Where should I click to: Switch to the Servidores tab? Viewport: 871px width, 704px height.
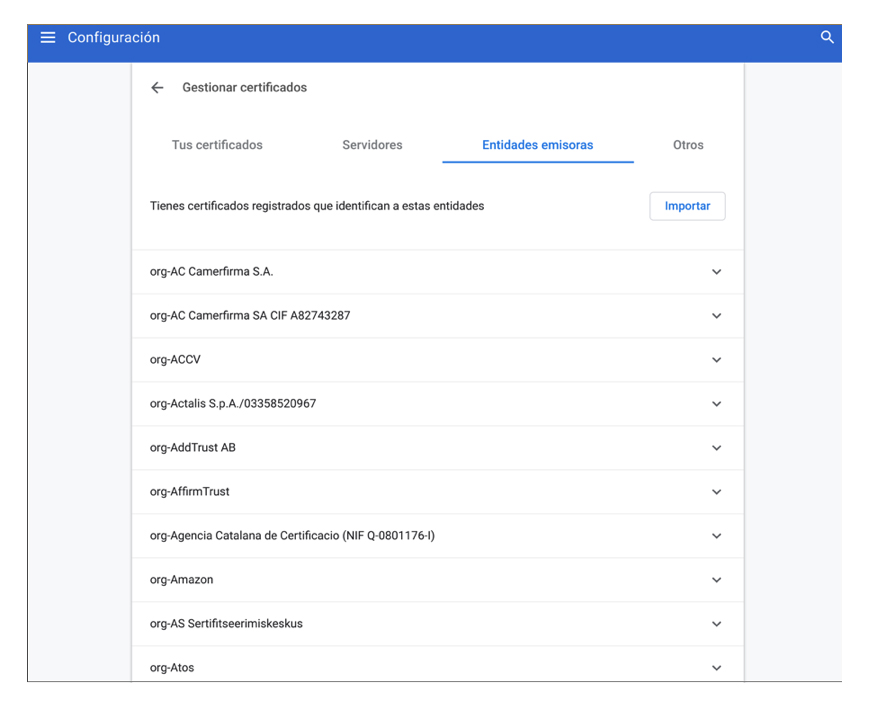pyautogui.click(x=372, y=145)
